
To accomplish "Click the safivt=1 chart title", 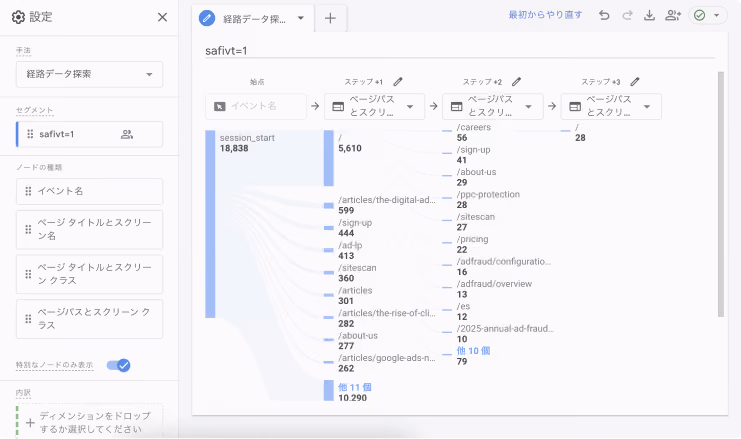I will pyautogui.click(x=226, y=51).
